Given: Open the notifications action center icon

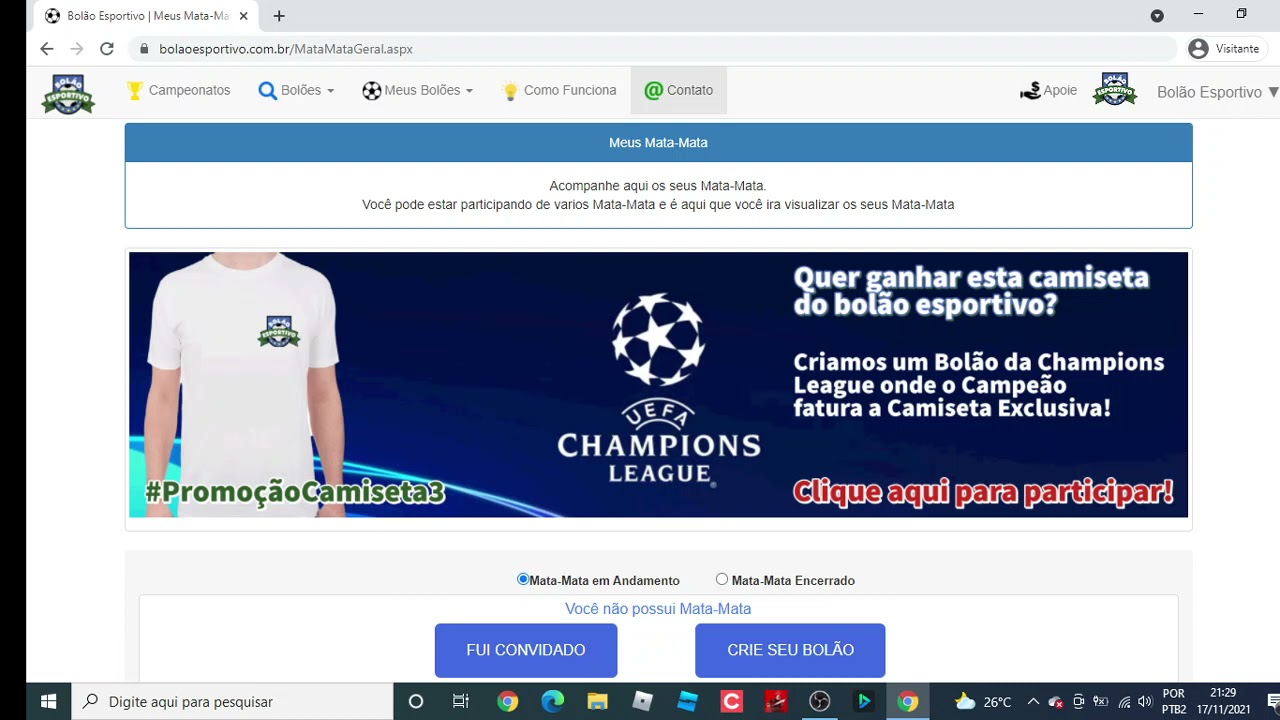Looking at the screenshot, I should (1272, 701).
